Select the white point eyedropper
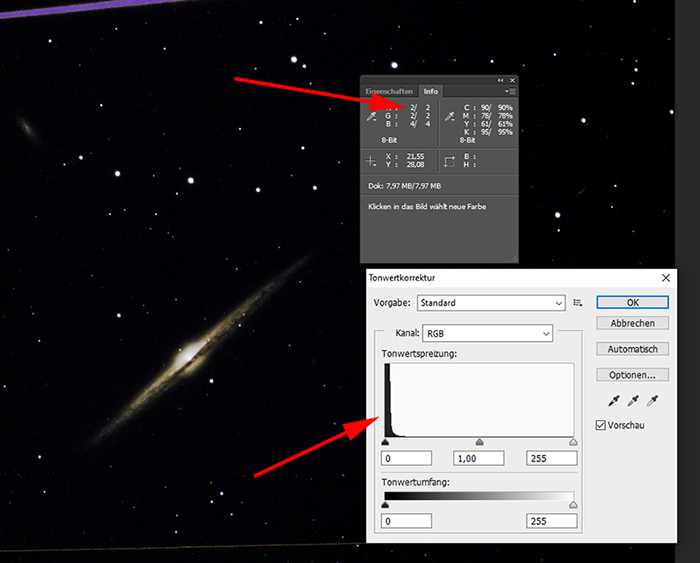700x563 pixels. point(653,400)
